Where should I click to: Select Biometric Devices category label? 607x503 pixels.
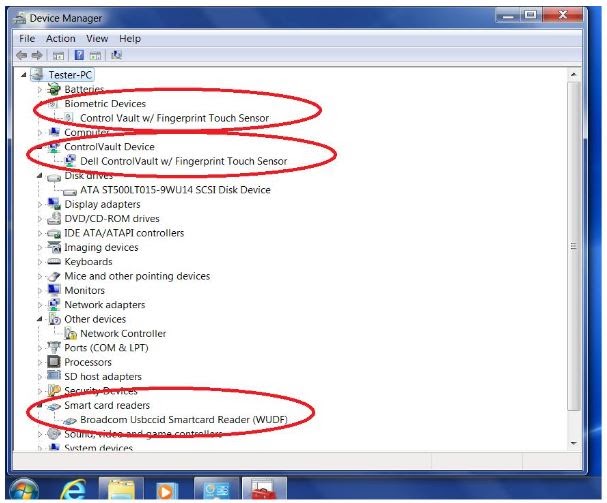[105, 103]
